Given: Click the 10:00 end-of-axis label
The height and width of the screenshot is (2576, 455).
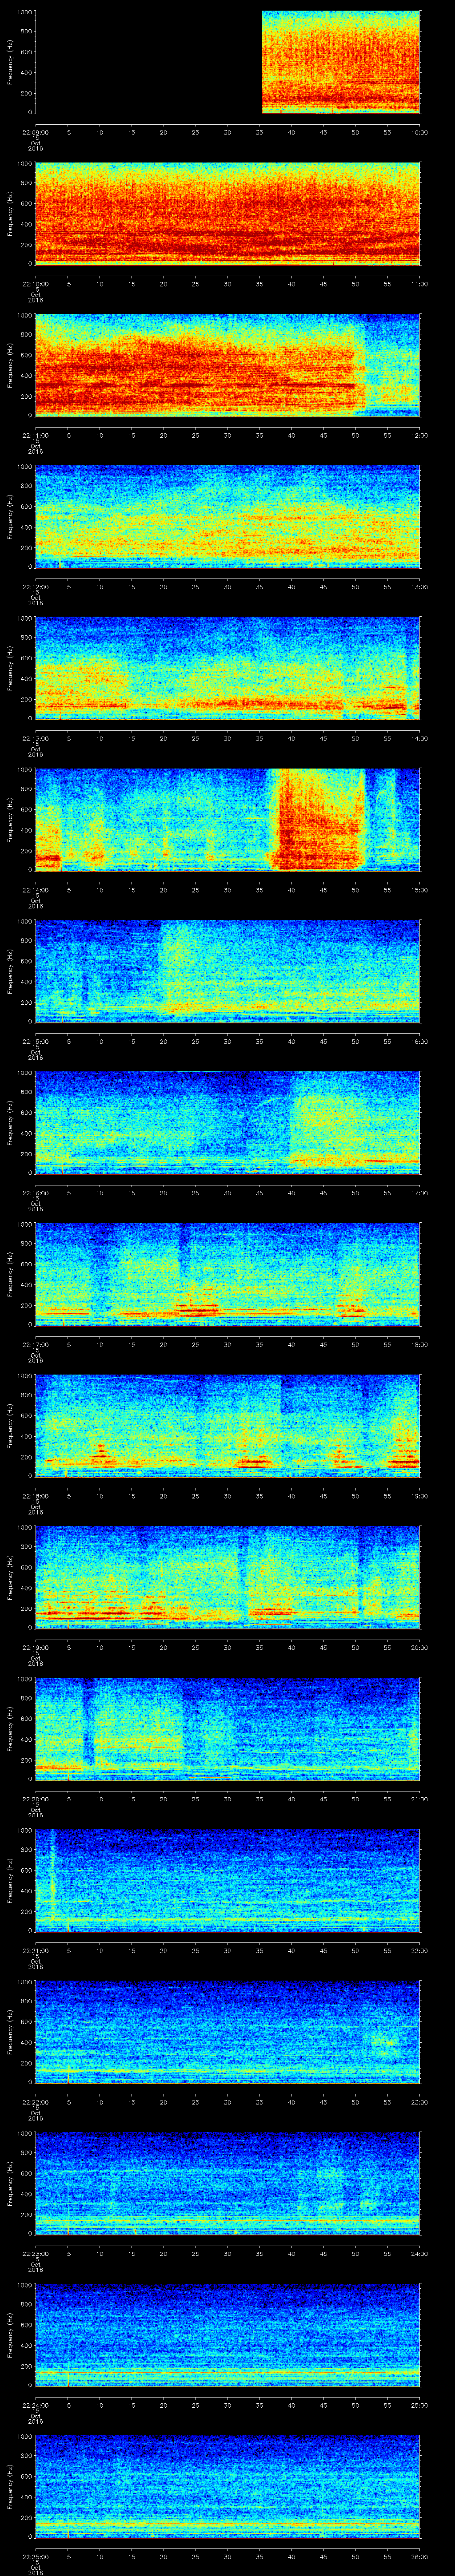Looking at the screenshot, I should point(419,132).
